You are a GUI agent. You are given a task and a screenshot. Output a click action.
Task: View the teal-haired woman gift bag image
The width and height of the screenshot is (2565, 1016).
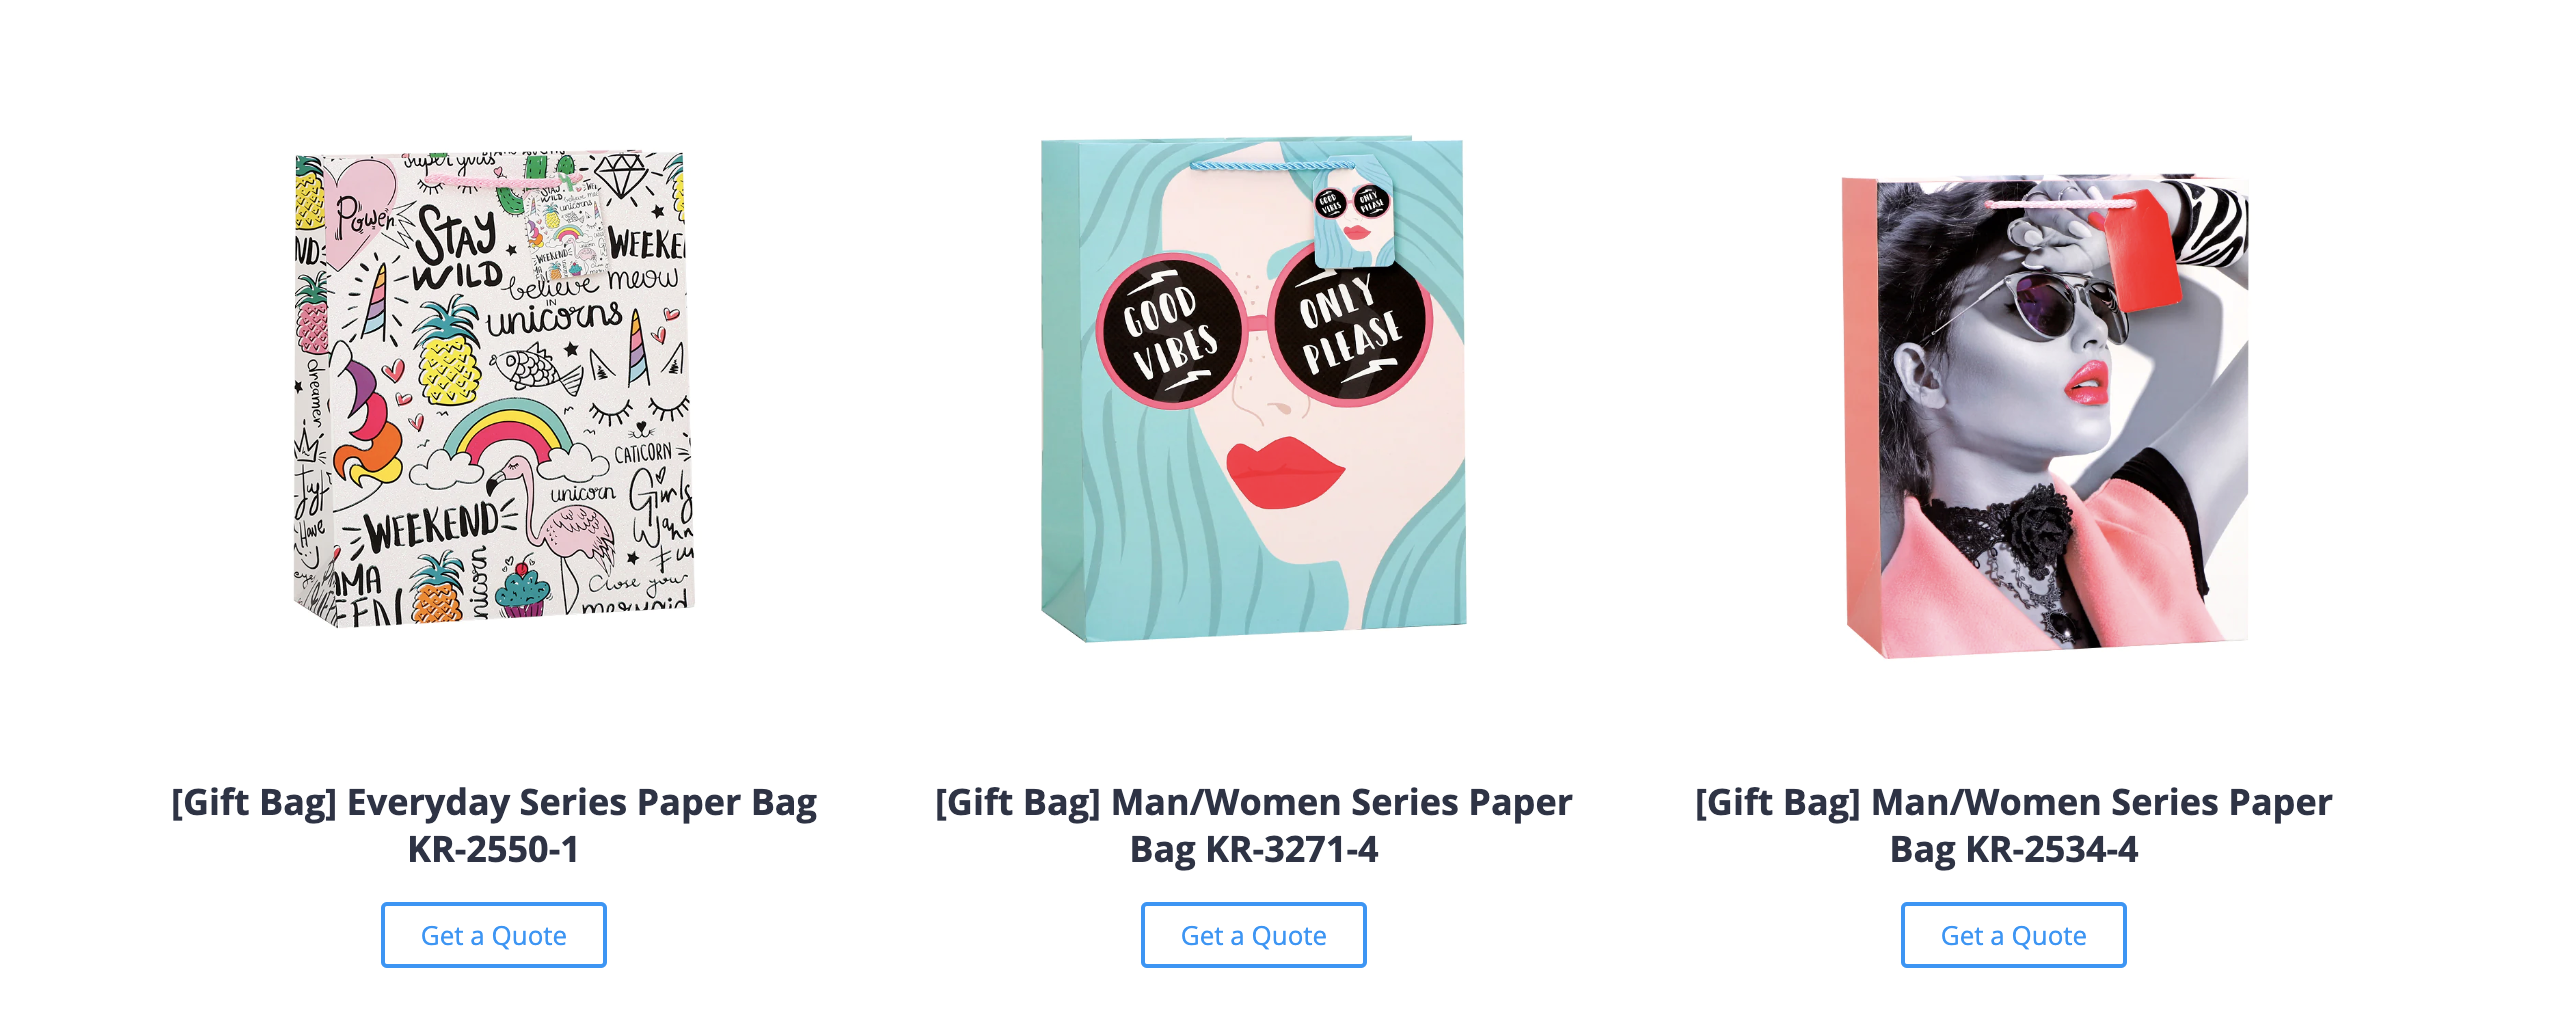point(1253,389)
